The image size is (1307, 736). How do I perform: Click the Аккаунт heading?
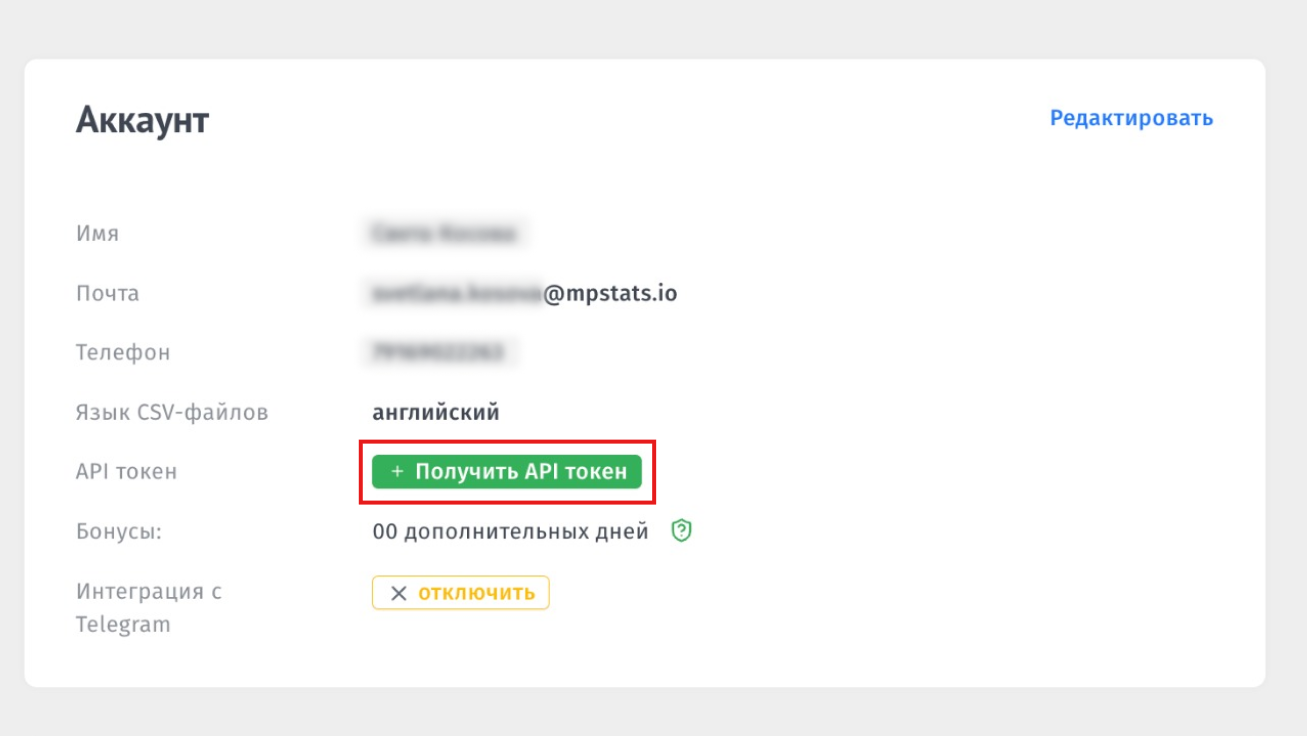point(142,121)
